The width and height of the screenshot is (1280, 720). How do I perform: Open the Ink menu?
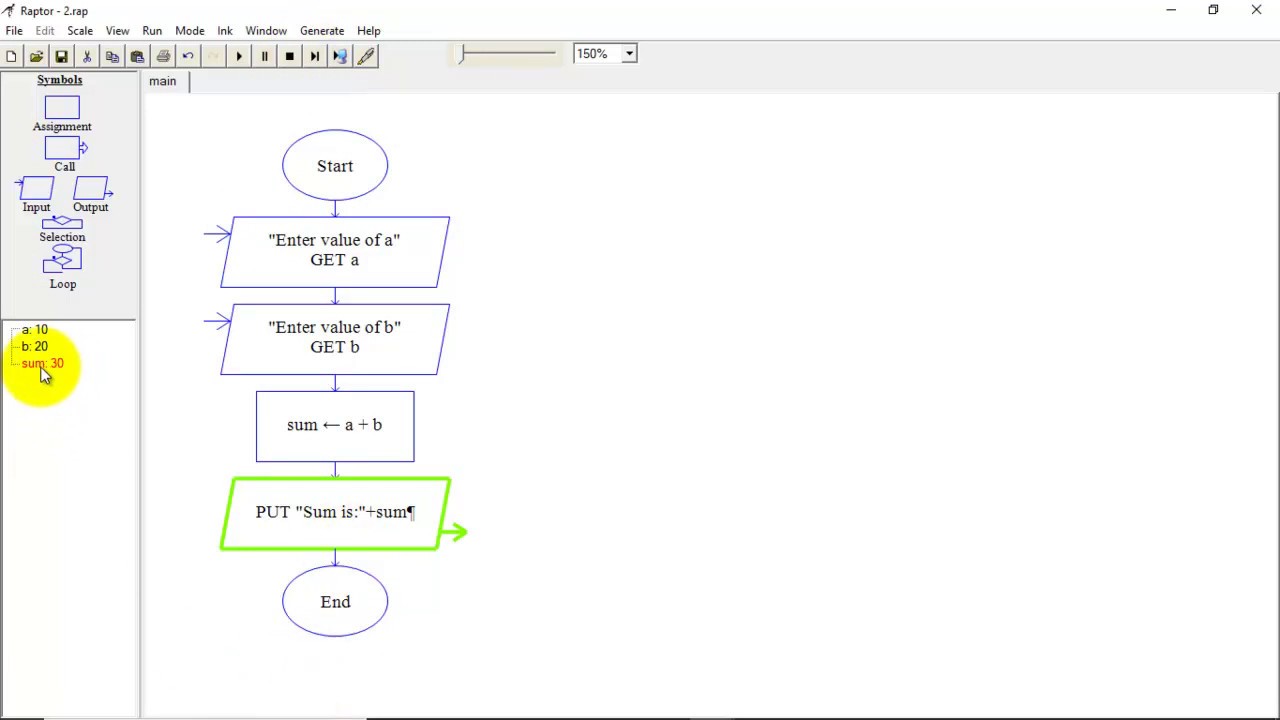coord(225,31)
